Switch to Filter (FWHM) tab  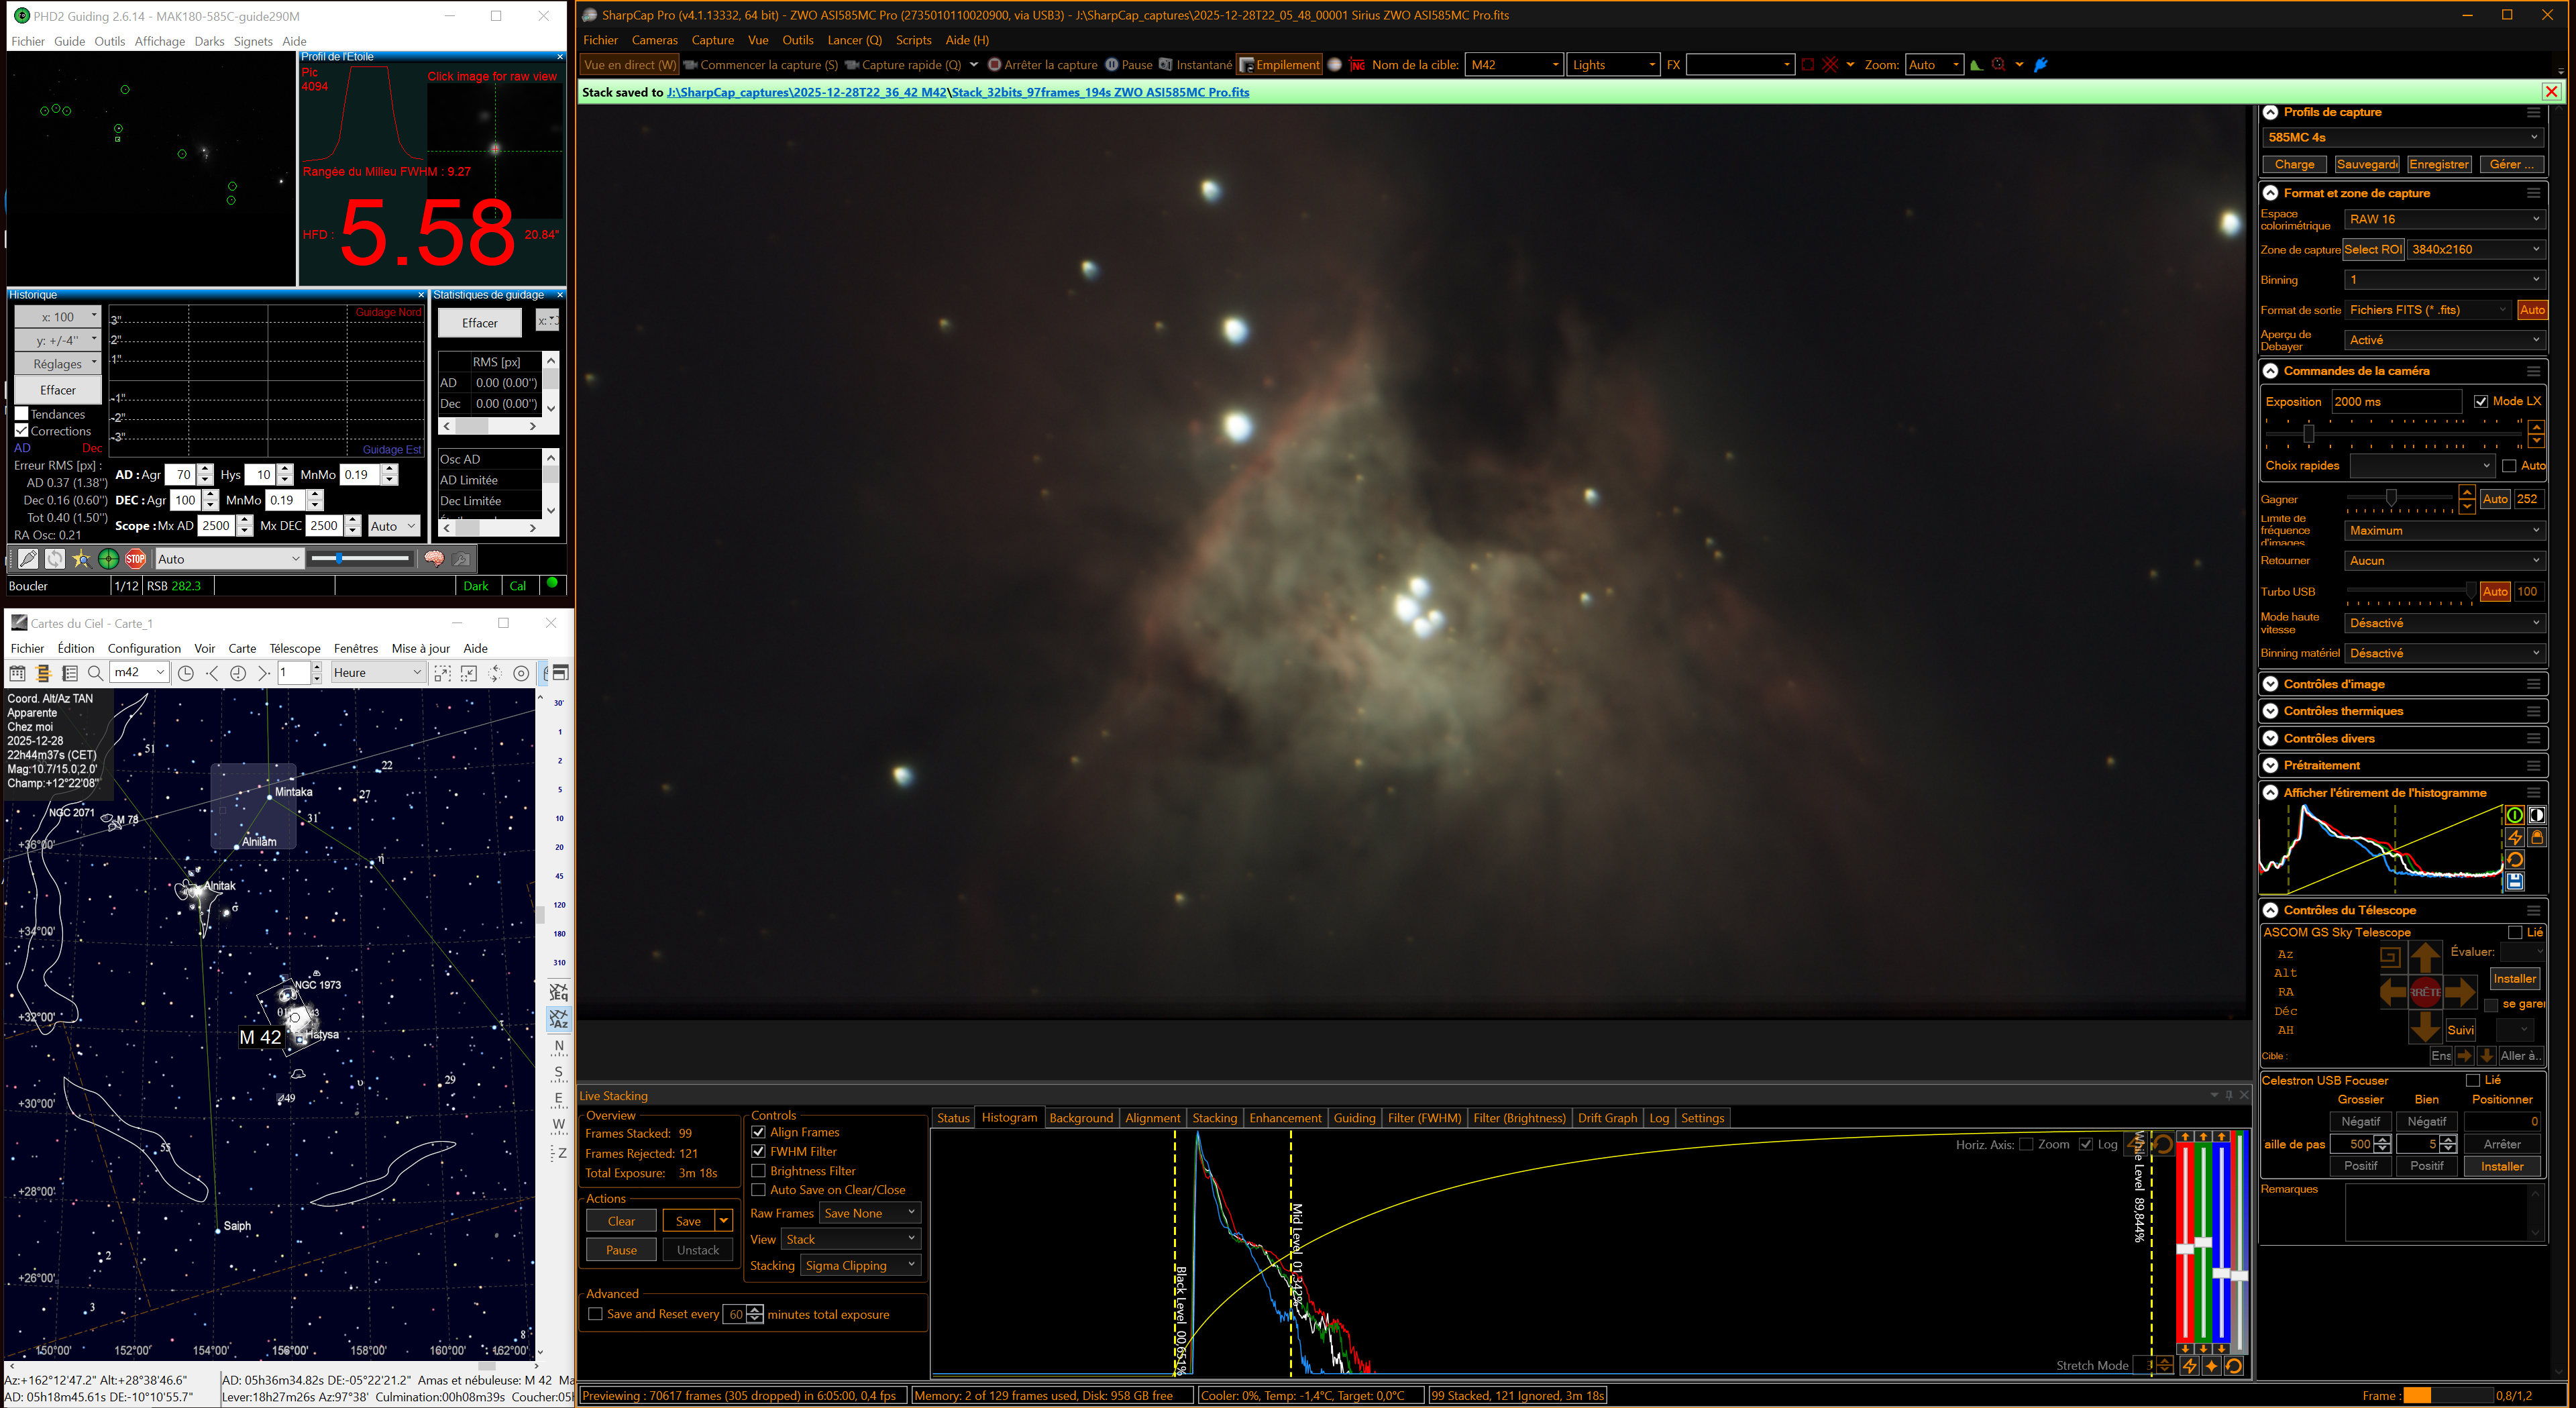pyautogui.click(x=1424, y=1118)
